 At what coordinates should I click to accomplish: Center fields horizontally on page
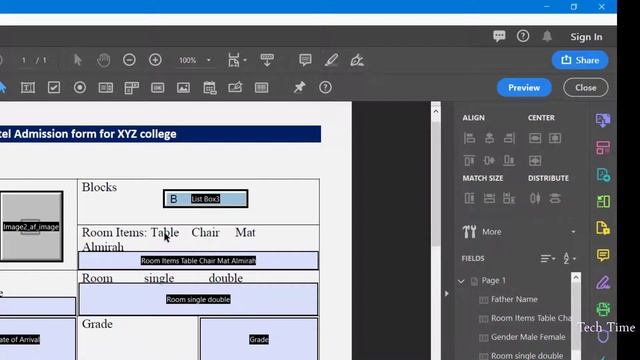point(555,138)
